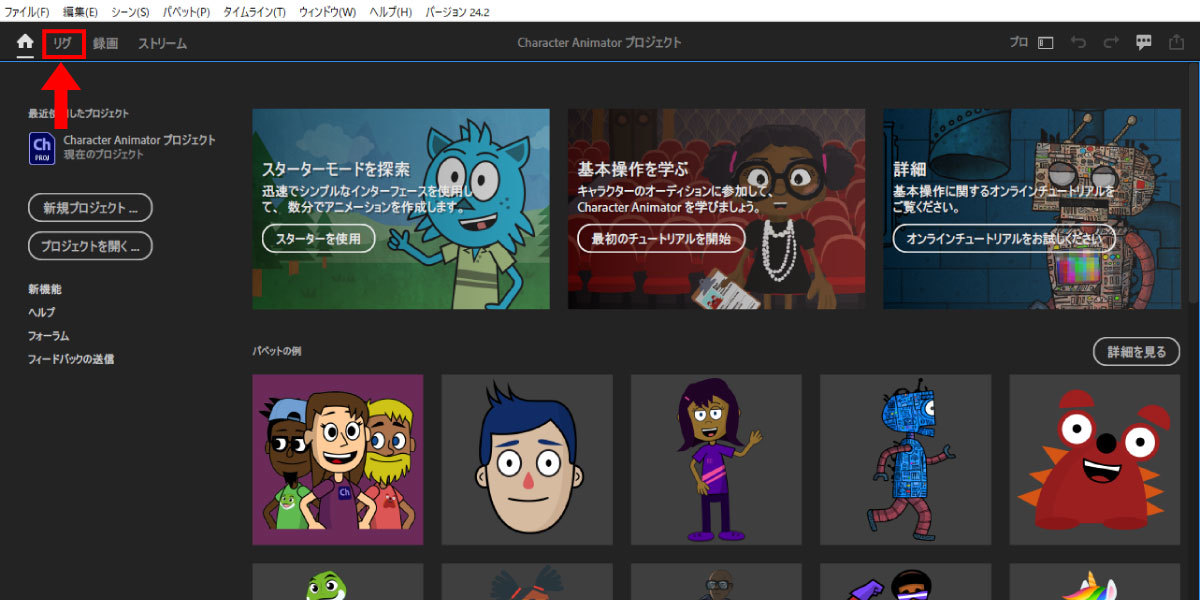Select the blue-haired face puppet thumbnail
The height and width of the screenshot is (600, 1200).
point(527,460)
